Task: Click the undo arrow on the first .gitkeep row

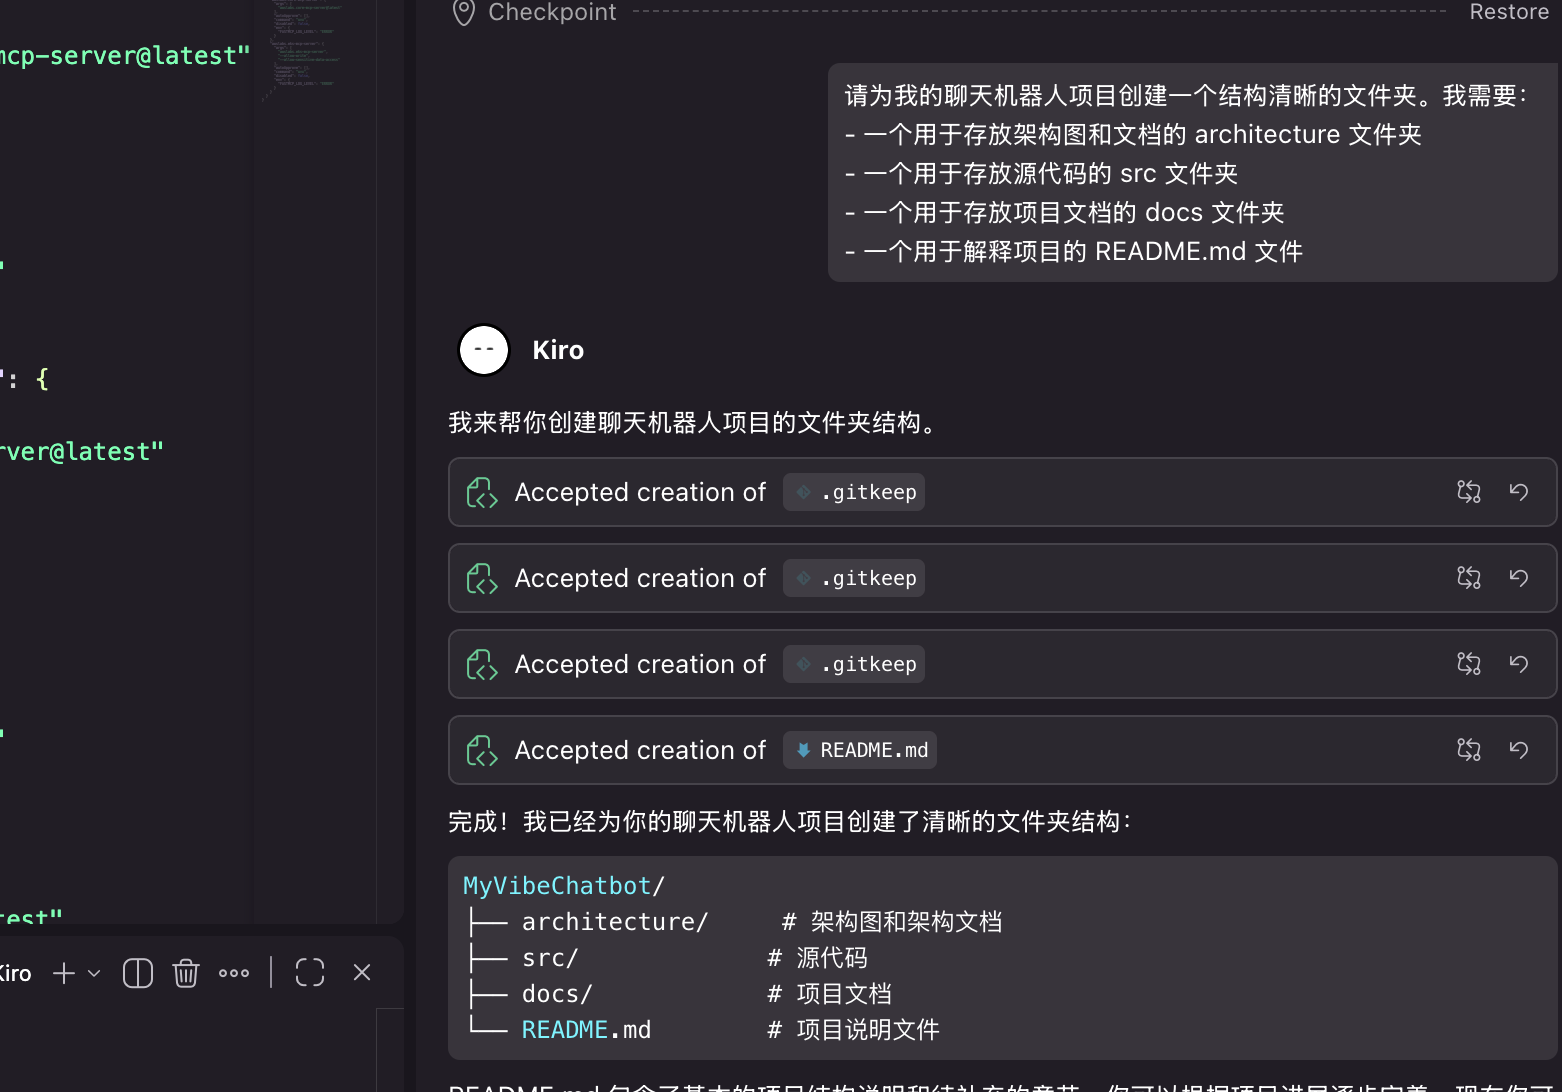Action: coord(1518,492)
